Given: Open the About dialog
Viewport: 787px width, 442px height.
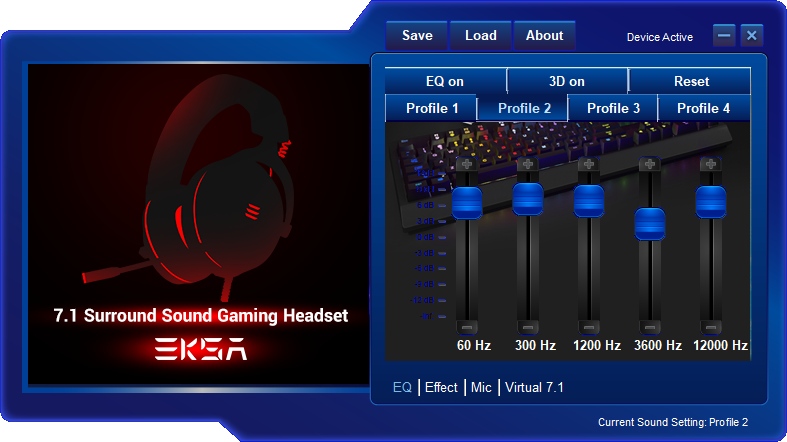Looking at the screenshot, I should pyautogui.click(x=544, y=36).
